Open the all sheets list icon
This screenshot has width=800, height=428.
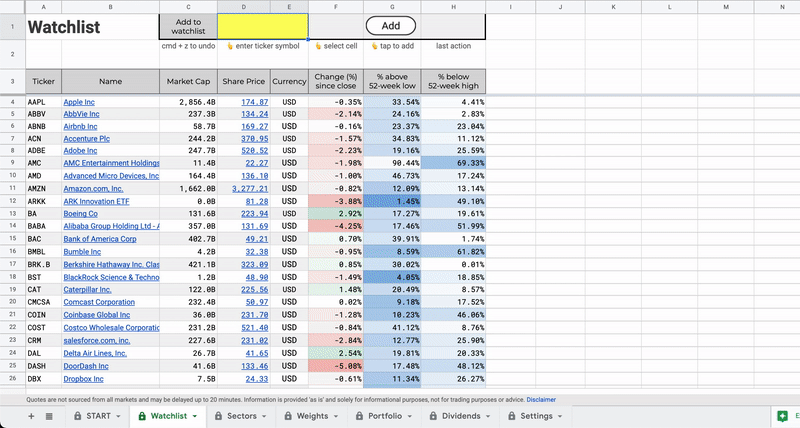49,416
